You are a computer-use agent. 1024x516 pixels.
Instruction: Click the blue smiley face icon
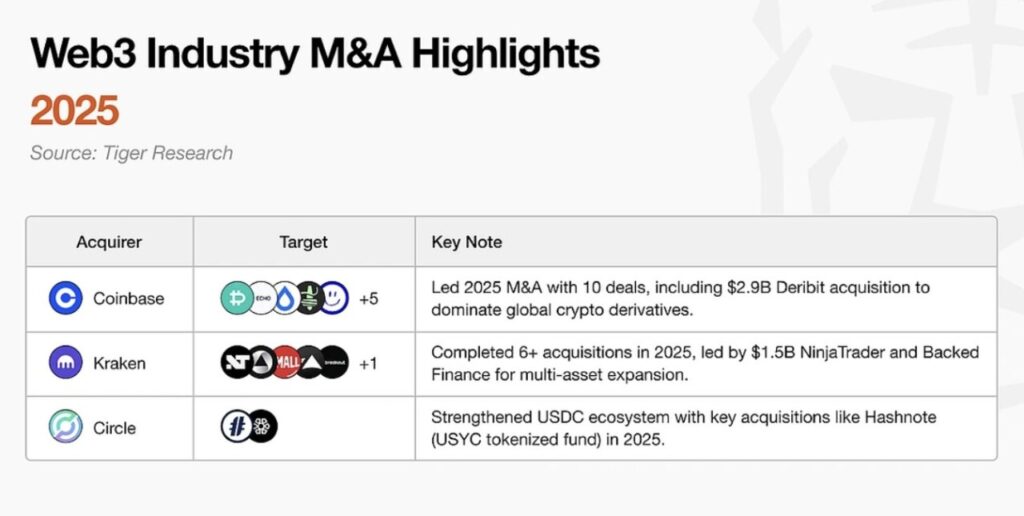[x=333, y=298]
